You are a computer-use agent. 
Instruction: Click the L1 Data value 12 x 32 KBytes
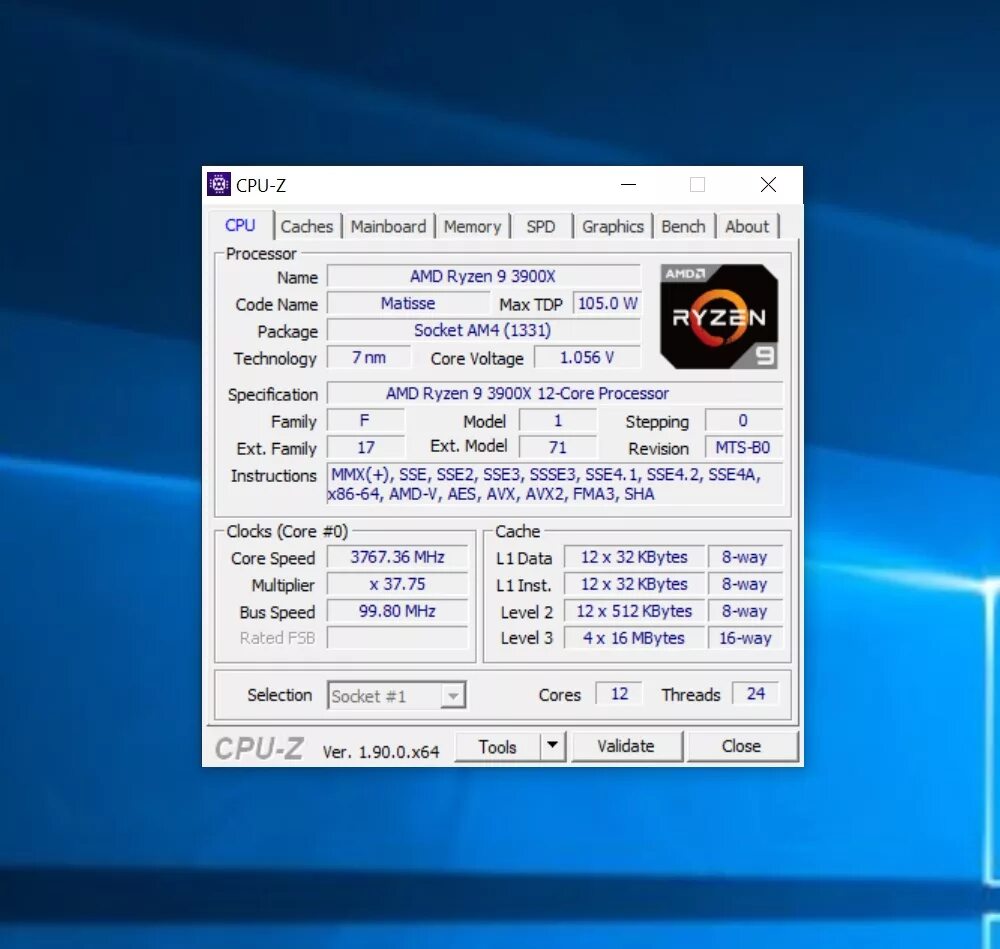[x=634, y=557]
